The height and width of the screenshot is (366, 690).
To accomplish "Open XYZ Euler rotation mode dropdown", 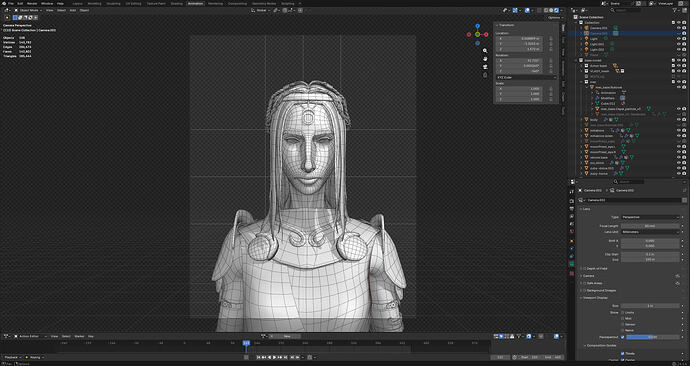I will (525, 77).
